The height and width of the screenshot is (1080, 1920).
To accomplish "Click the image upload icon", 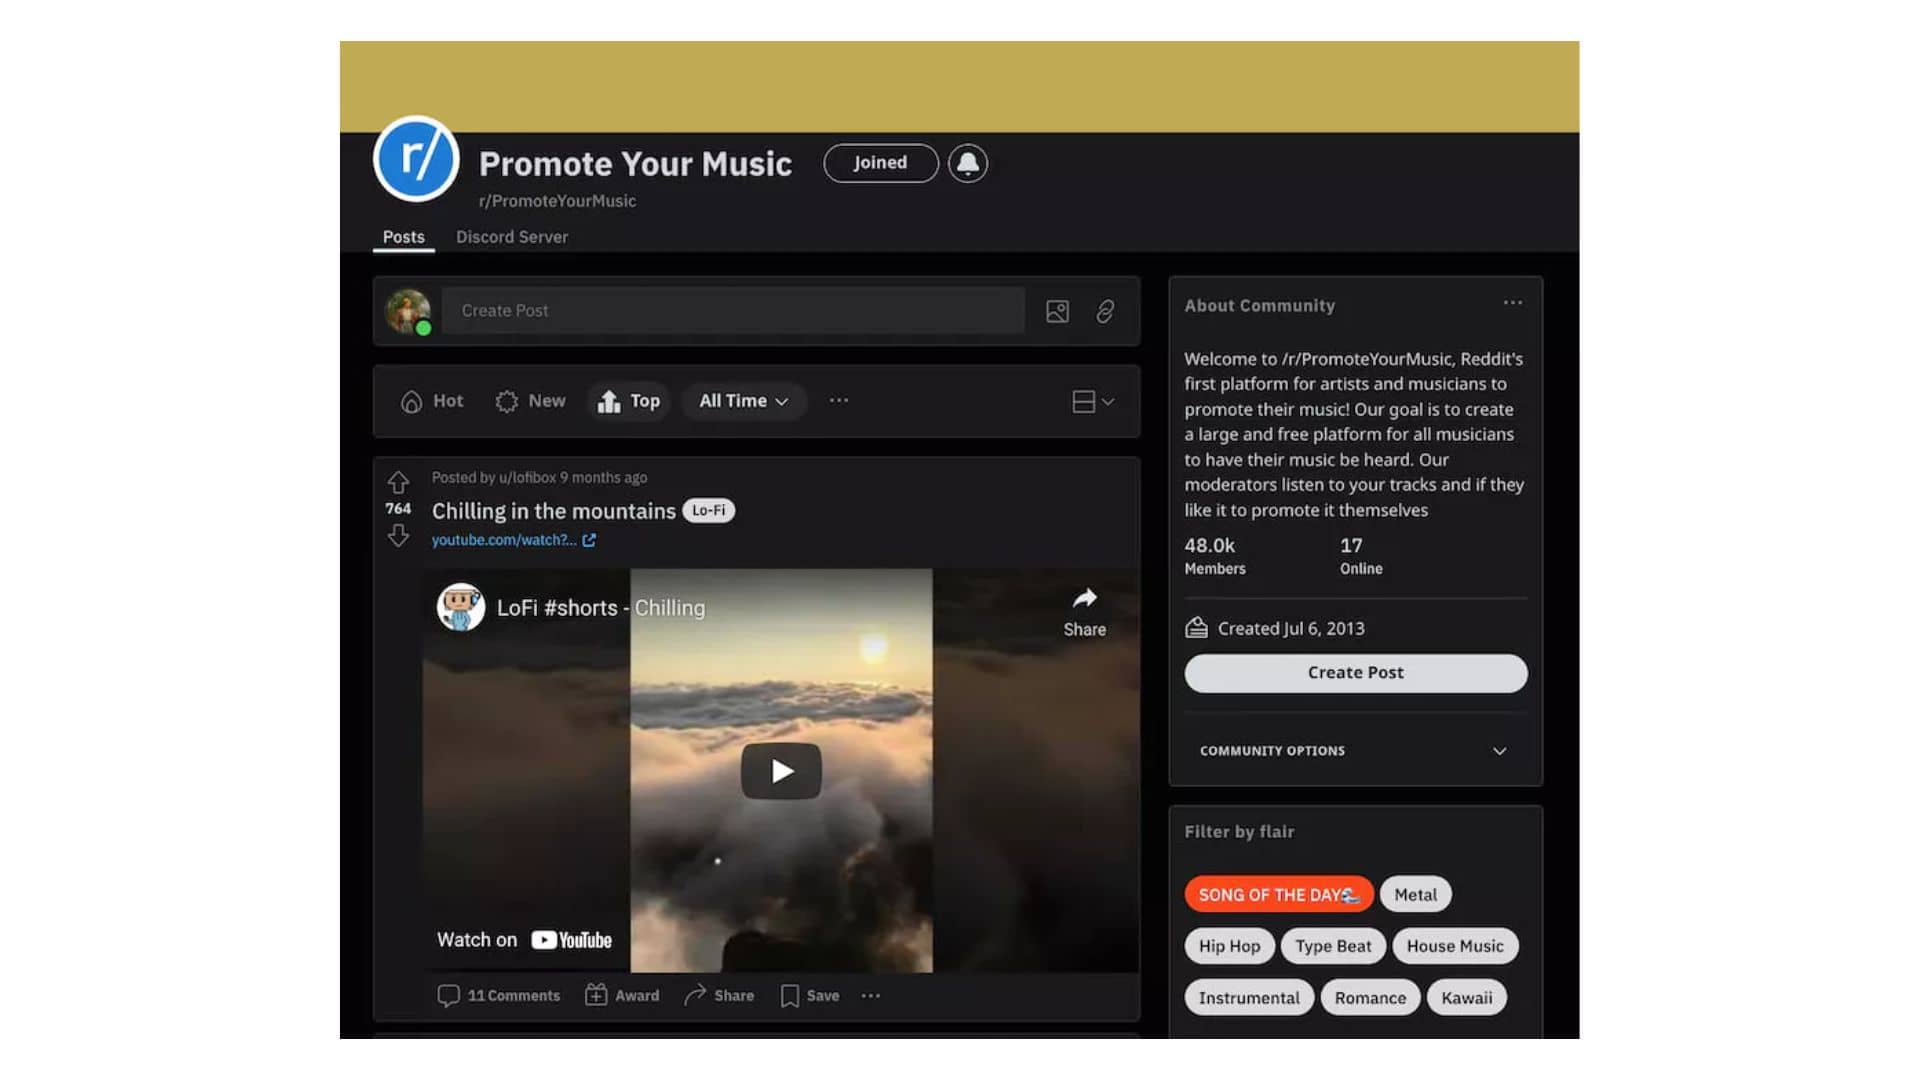I will (1057, 312).
